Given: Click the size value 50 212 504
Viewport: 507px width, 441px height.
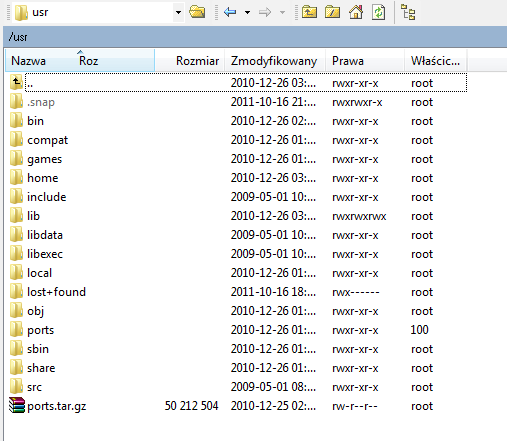Looking at the screenshot, I should (192, 406).
